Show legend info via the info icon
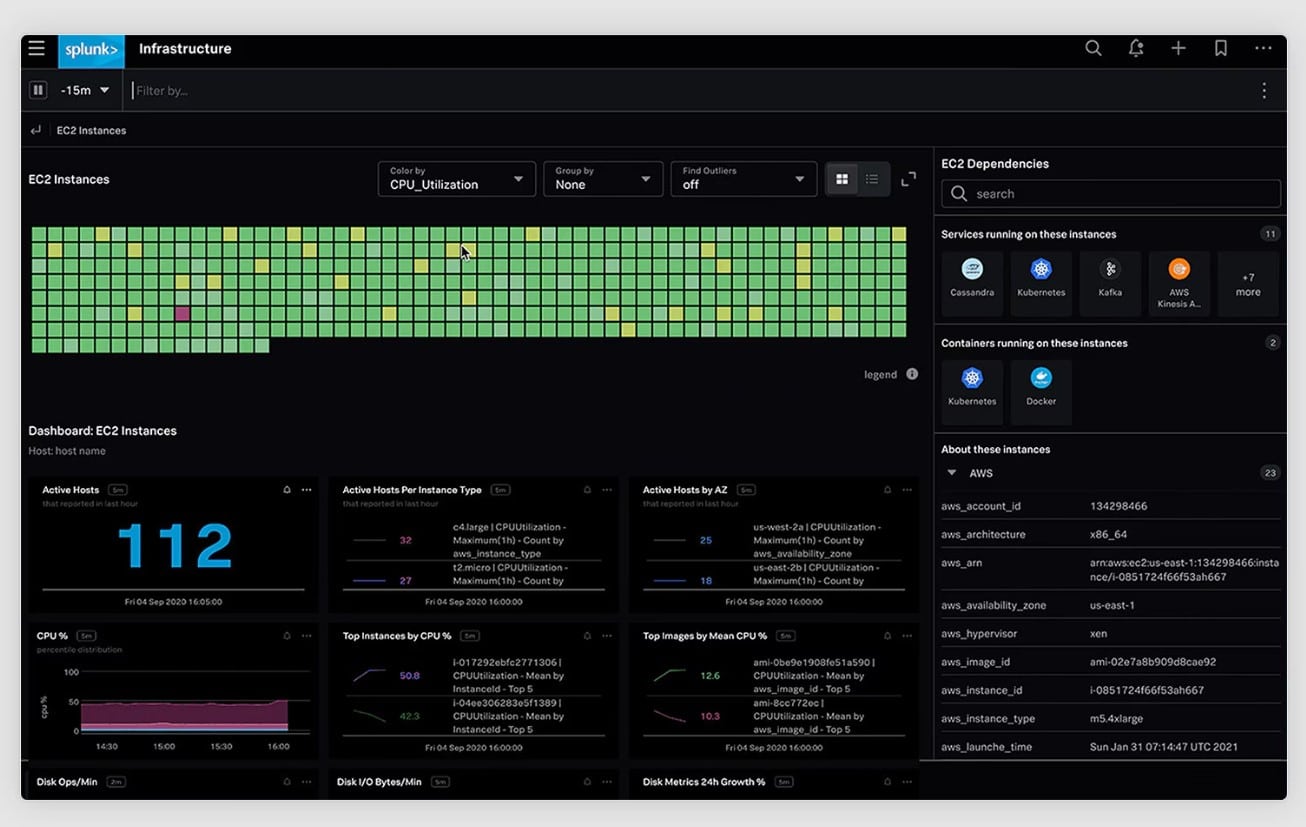The image size is (1306, 827). coord(912,374)
